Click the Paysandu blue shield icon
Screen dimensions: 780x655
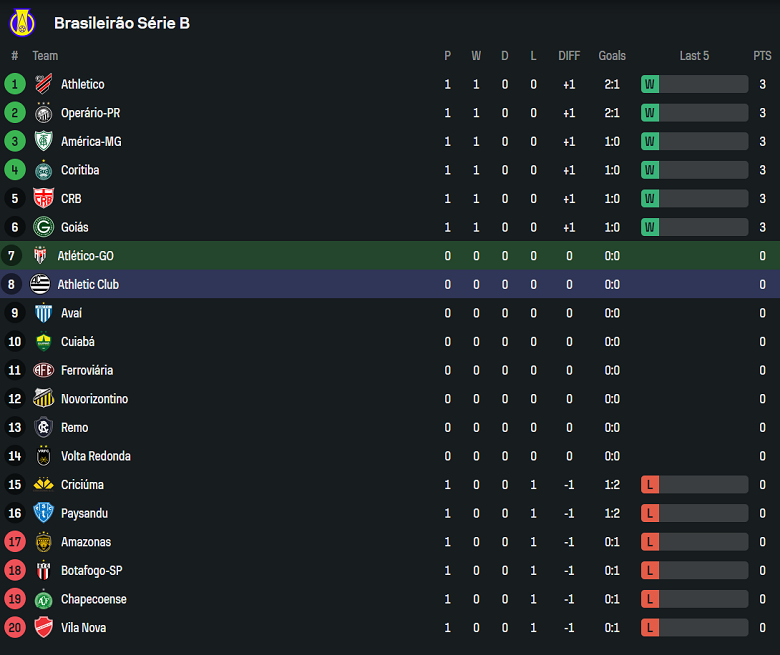tap(43, 513)
